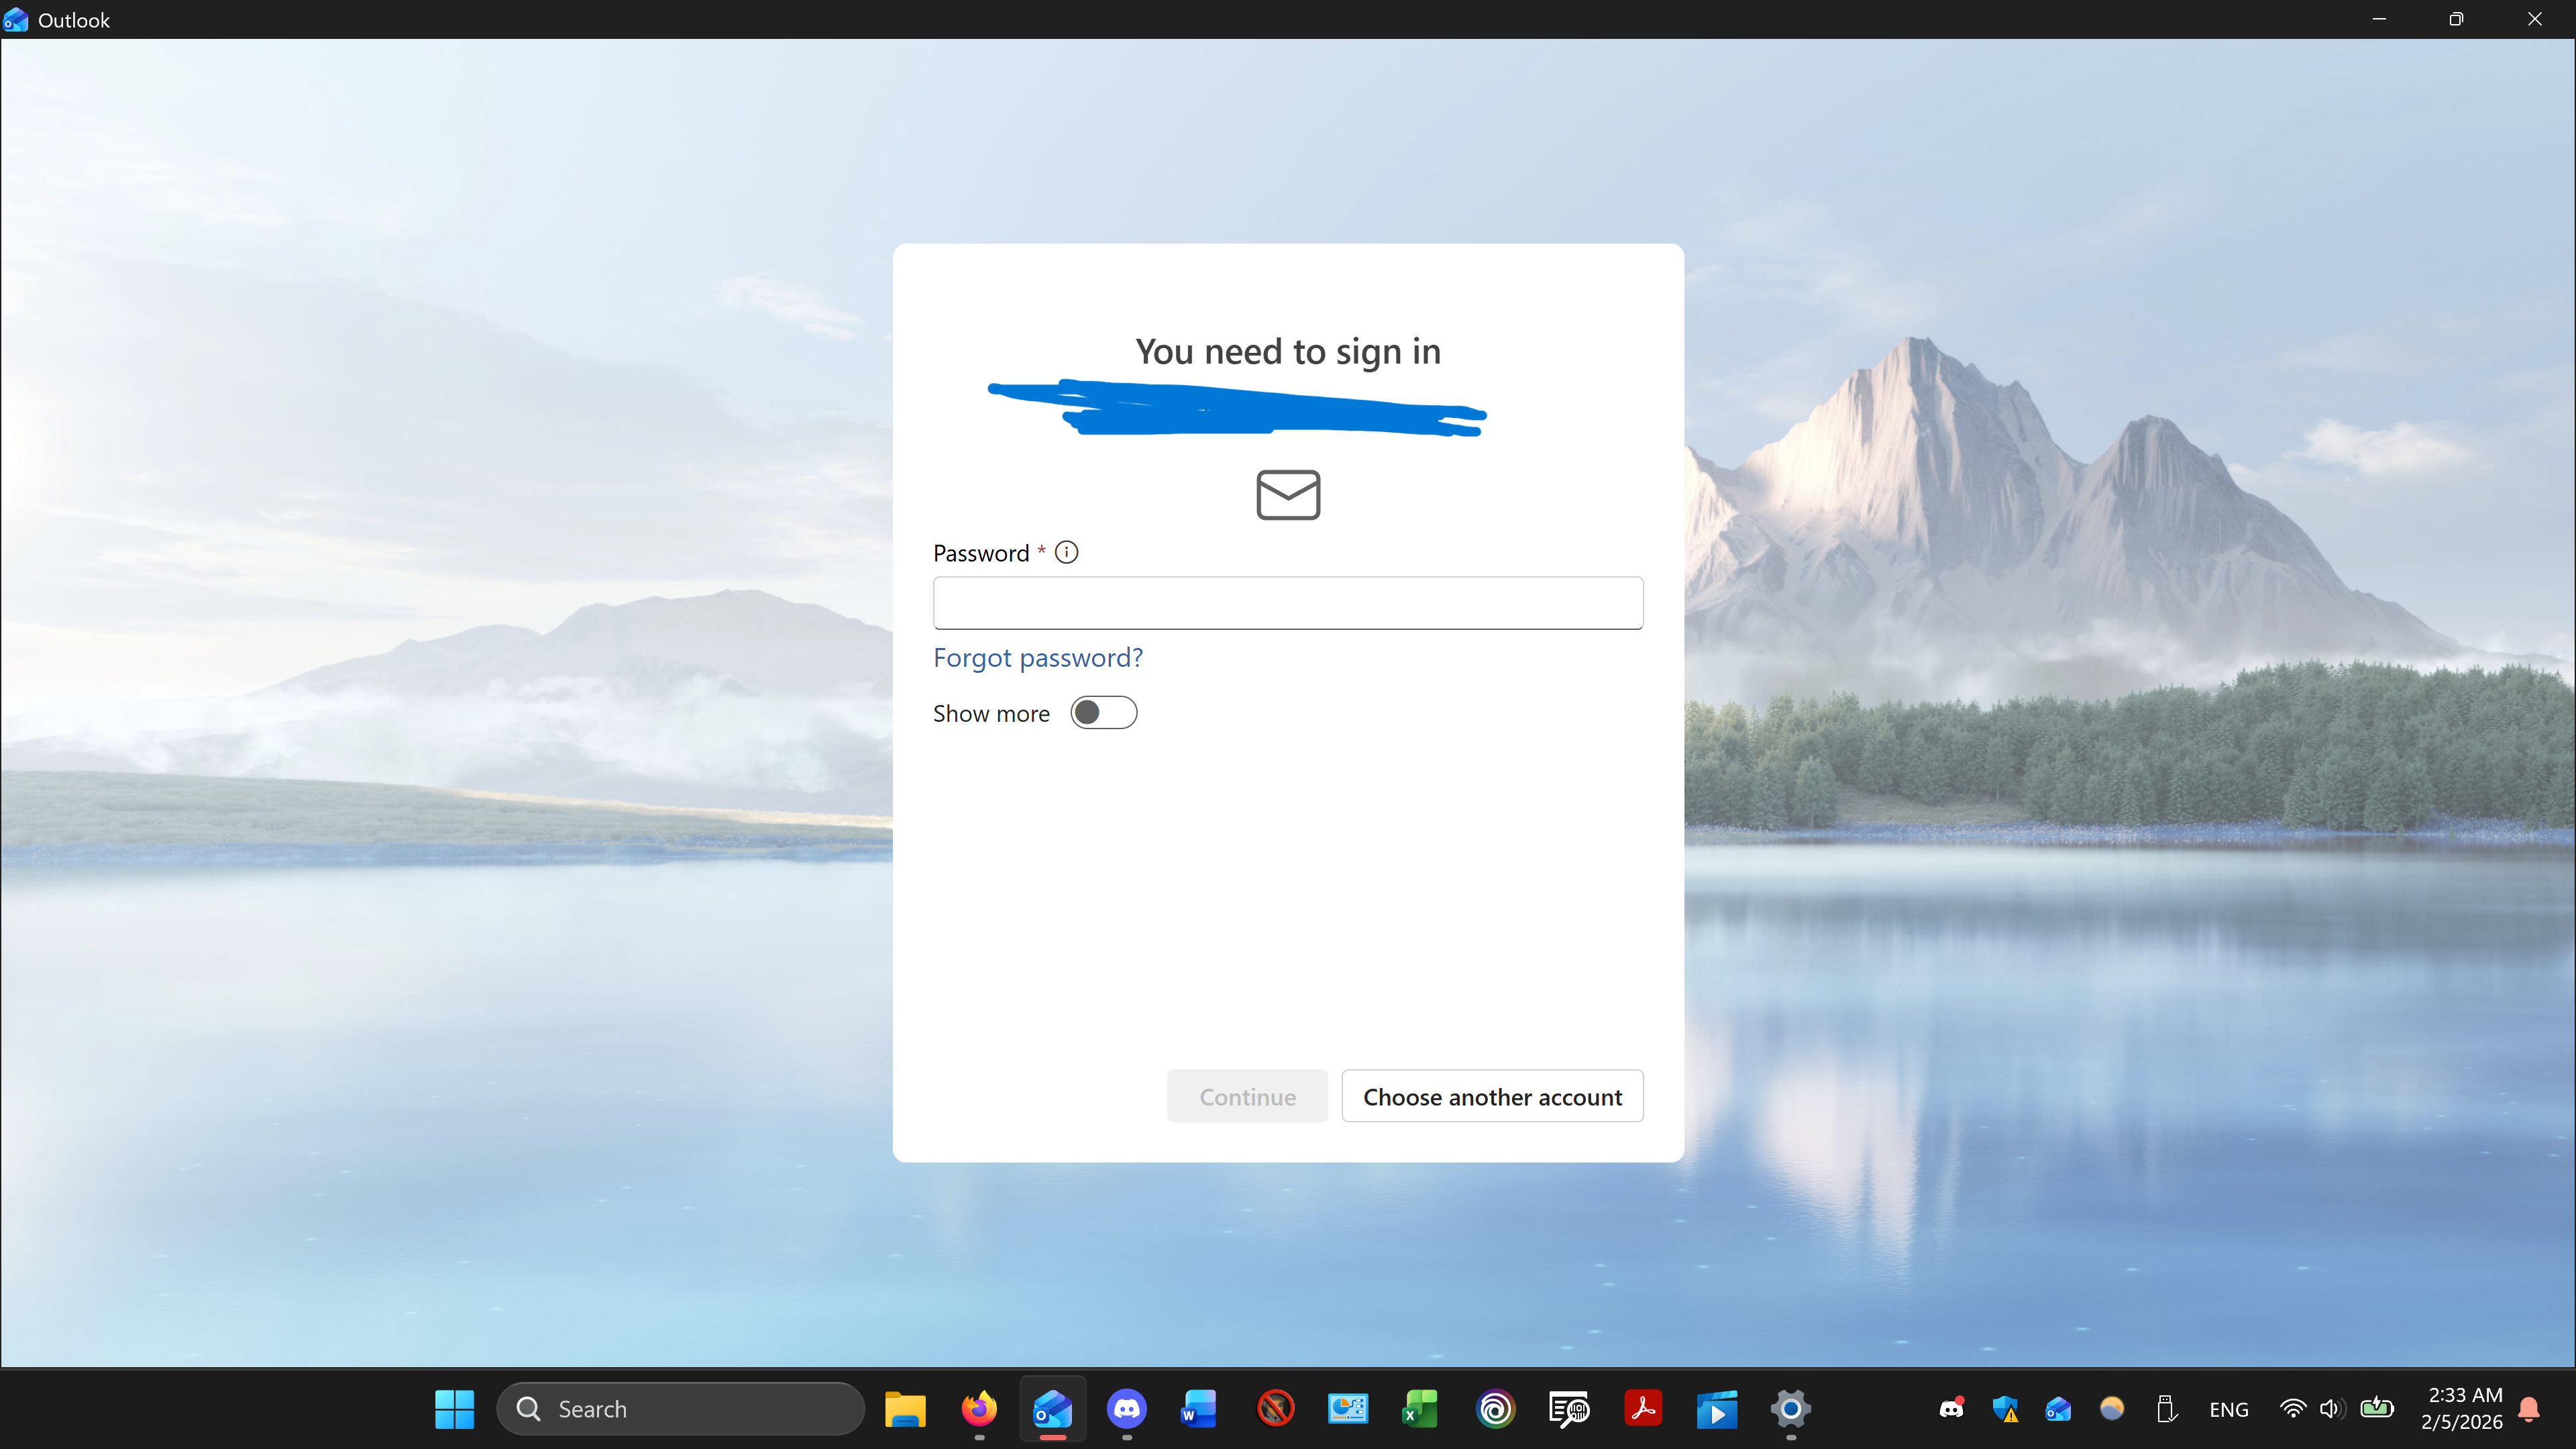Launch Ubisoft Connect from the taskbar

pos(1495,1409)
